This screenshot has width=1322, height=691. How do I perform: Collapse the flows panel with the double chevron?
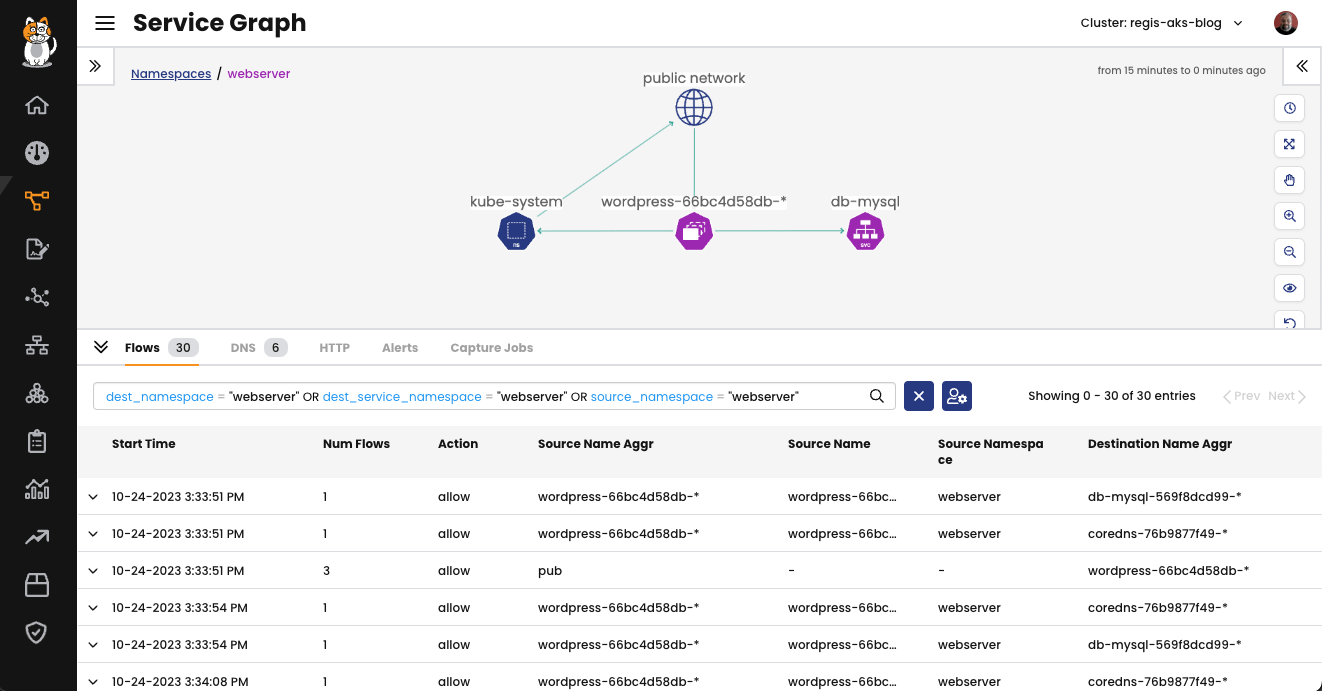[x=100, y=346]
